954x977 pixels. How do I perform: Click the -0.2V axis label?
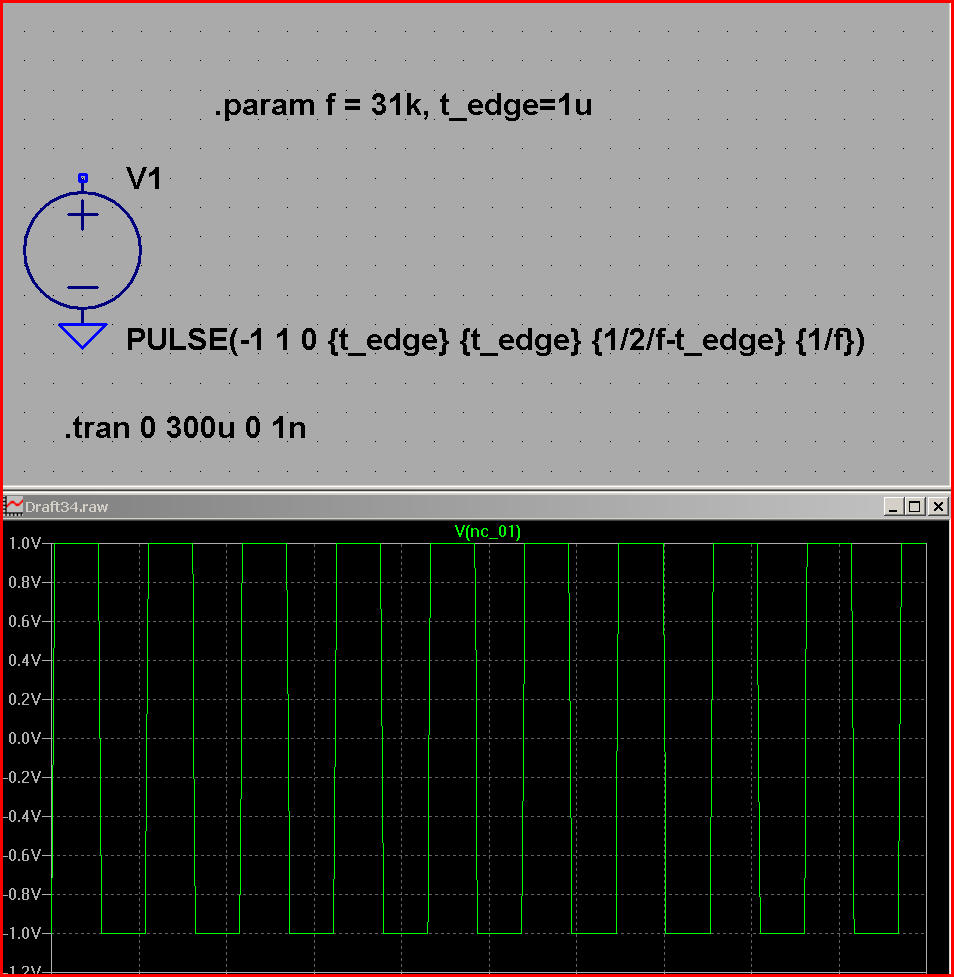pos(22,777)
